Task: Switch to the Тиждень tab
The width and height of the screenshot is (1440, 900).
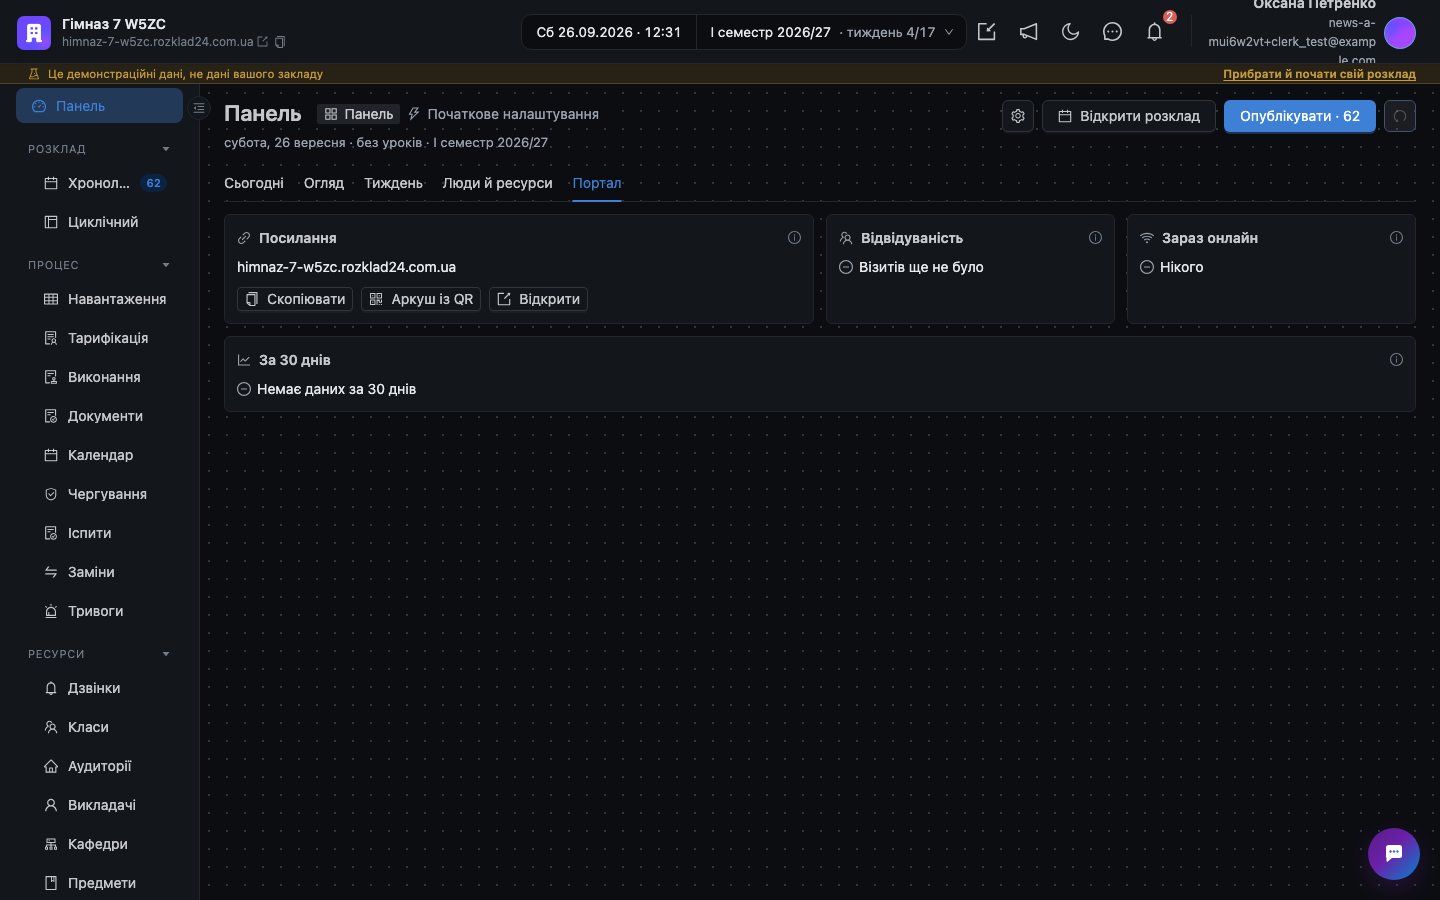Action: [x=393, y=183]
